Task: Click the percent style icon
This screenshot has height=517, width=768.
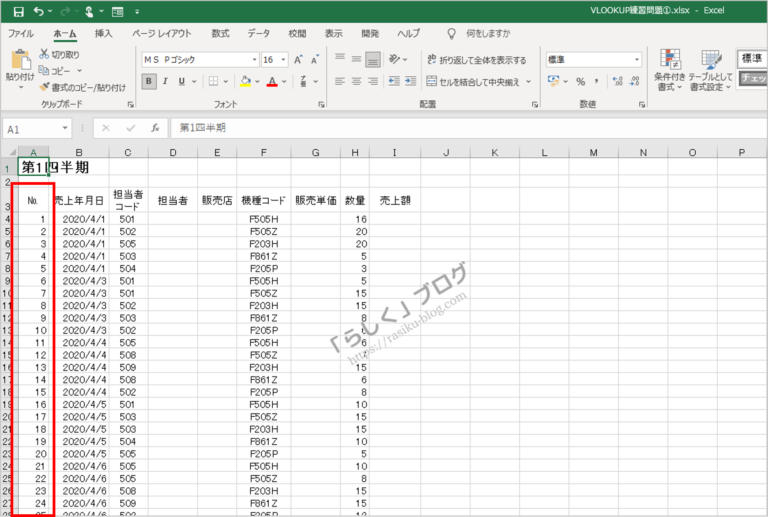Action: [580, 81]
